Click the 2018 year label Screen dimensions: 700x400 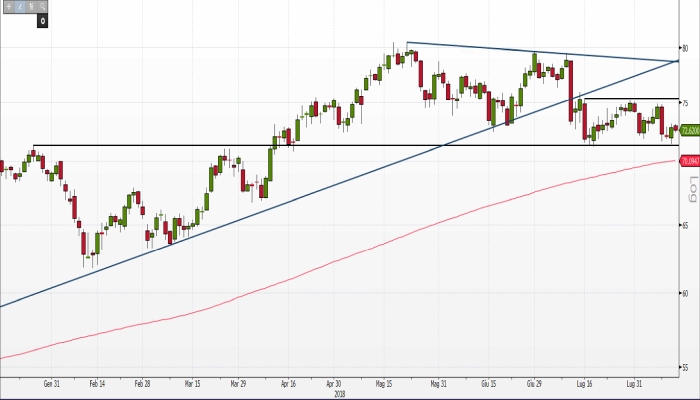pos(338,393)
